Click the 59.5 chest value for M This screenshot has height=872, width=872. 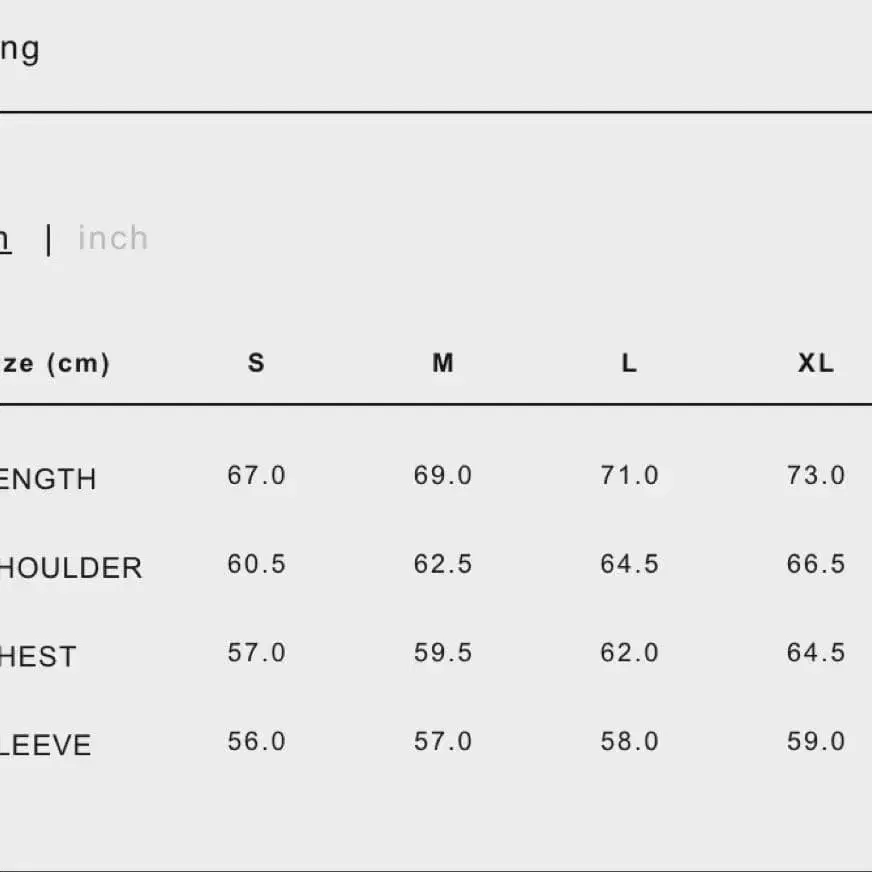coord(443,653)
